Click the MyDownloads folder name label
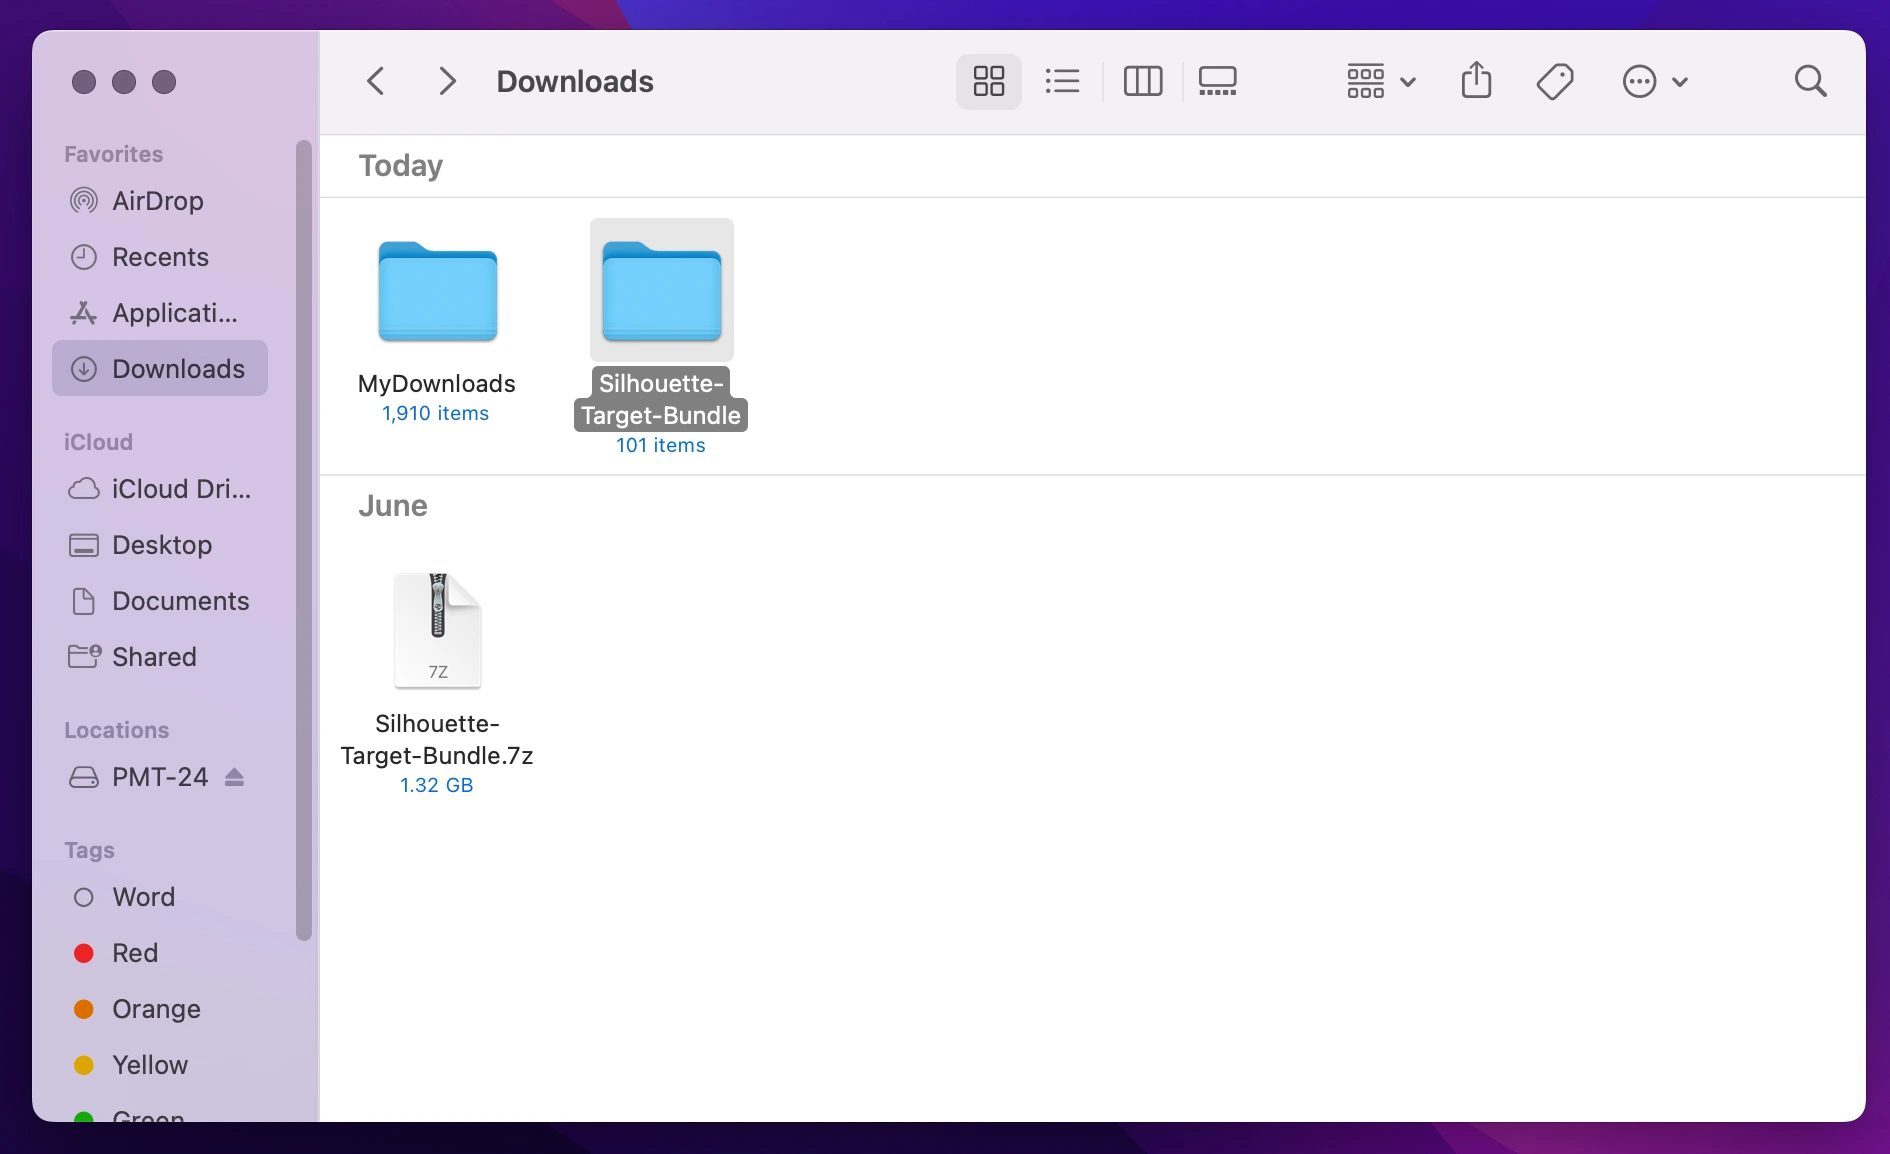Screen dimensions: 1890x1154 [x=437, y=384]
